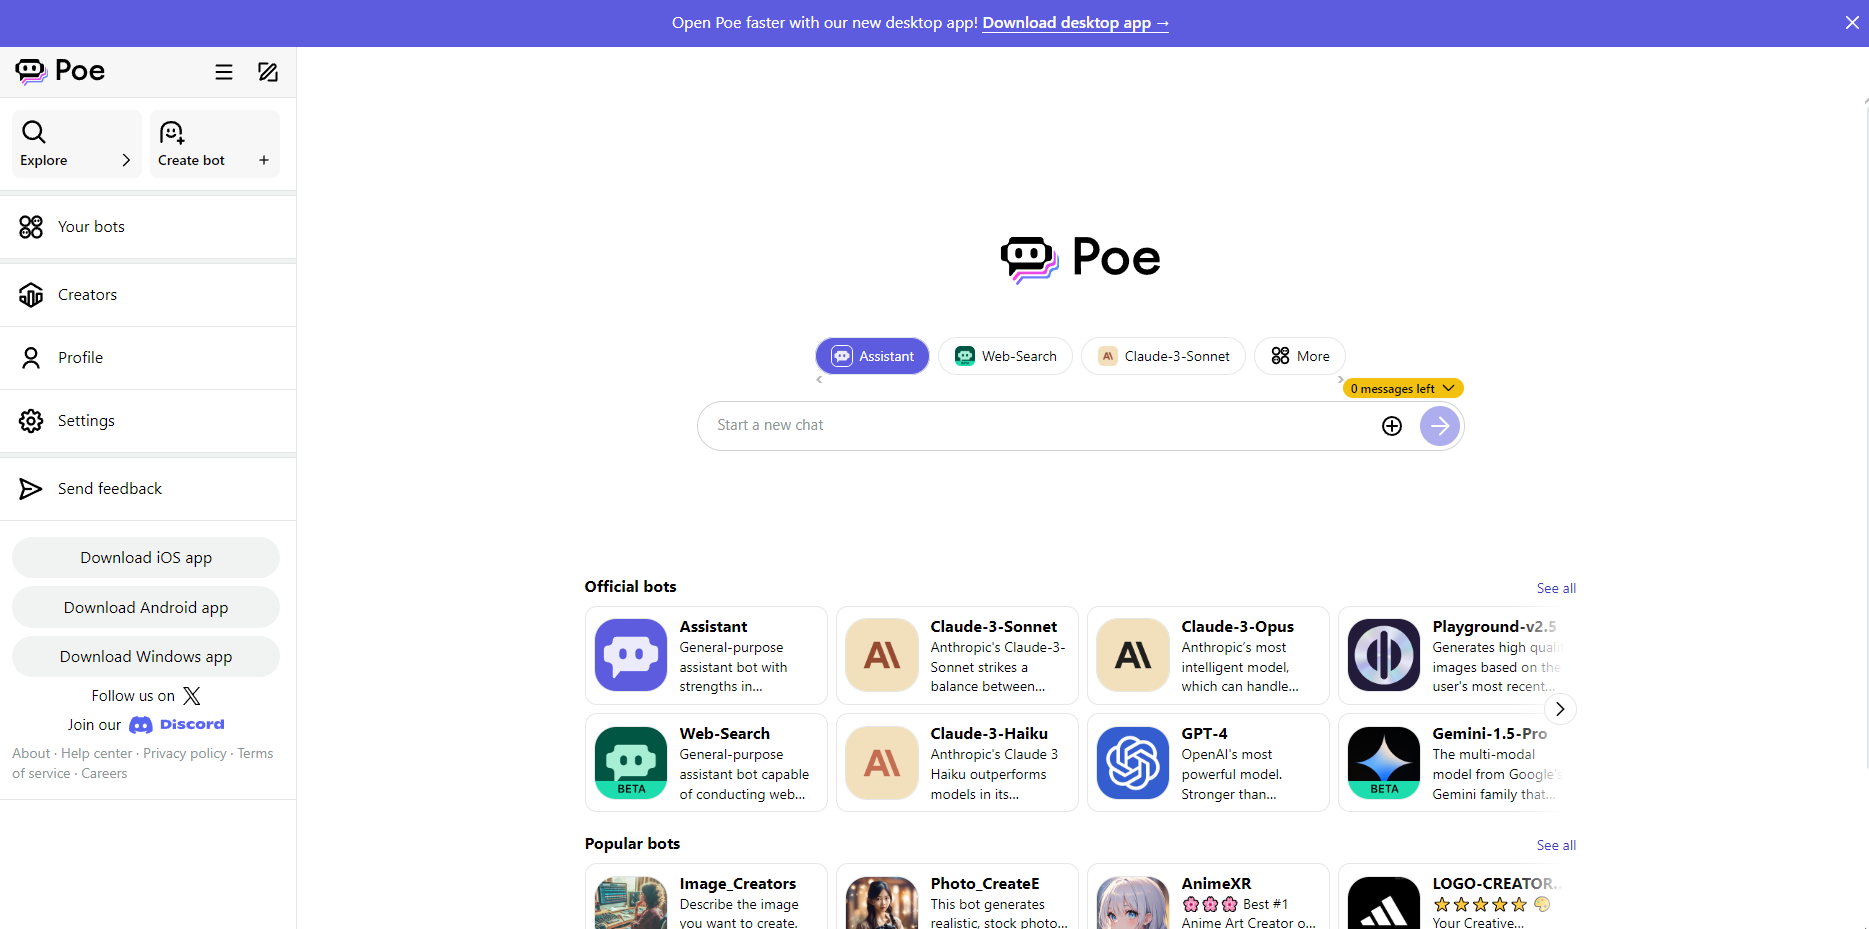Image resolution: width=1869 pixels, height=929 pixels.
Task: Click the small left arrow below the bot chips
Action: pos(819,380)
